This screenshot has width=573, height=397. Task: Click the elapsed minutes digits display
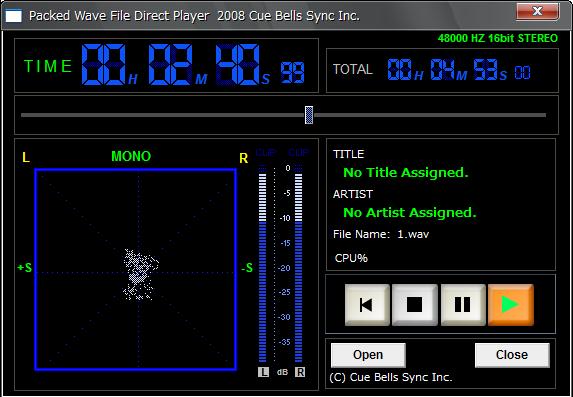pos(170,64)
